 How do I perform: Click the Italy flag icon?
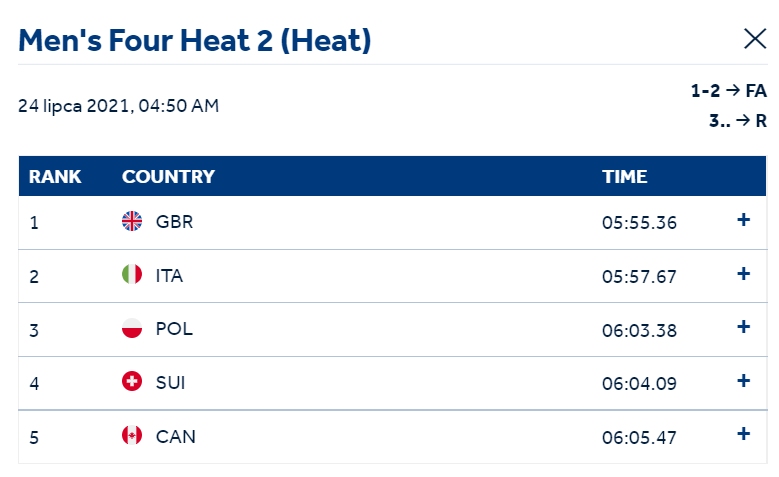click(x=132, y=274)
